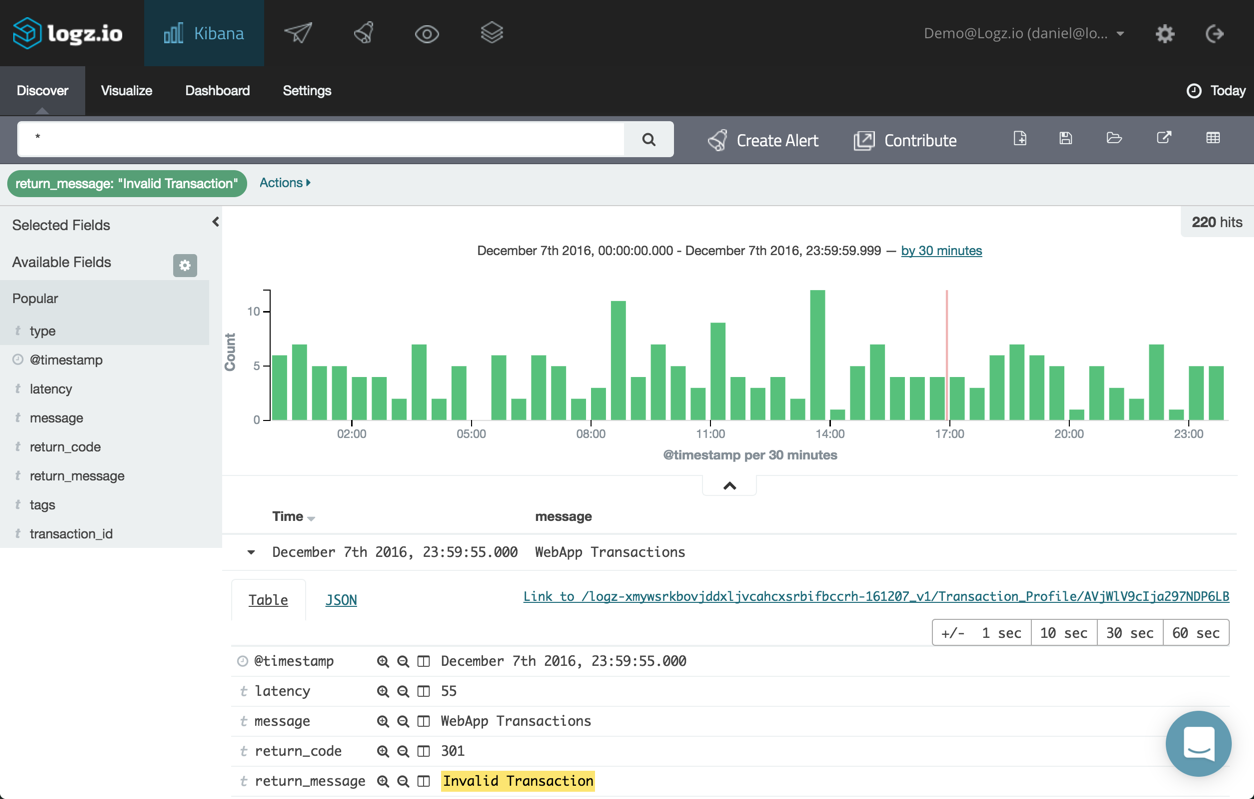The image size is (1254, 799).
Task: Click the Create Alert button
Action: (x=763, y=140)
